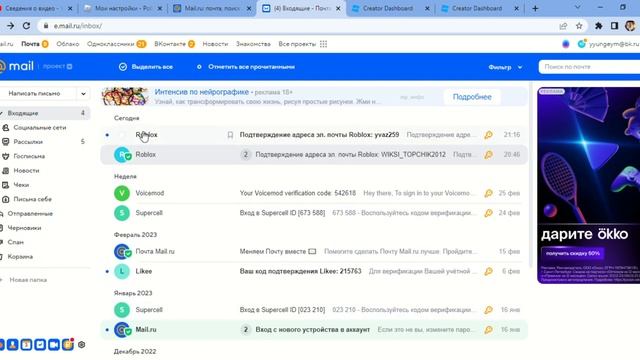
Task: Select 'Почта Mail.ru' email via its avatar
Action: pos(122,251)
